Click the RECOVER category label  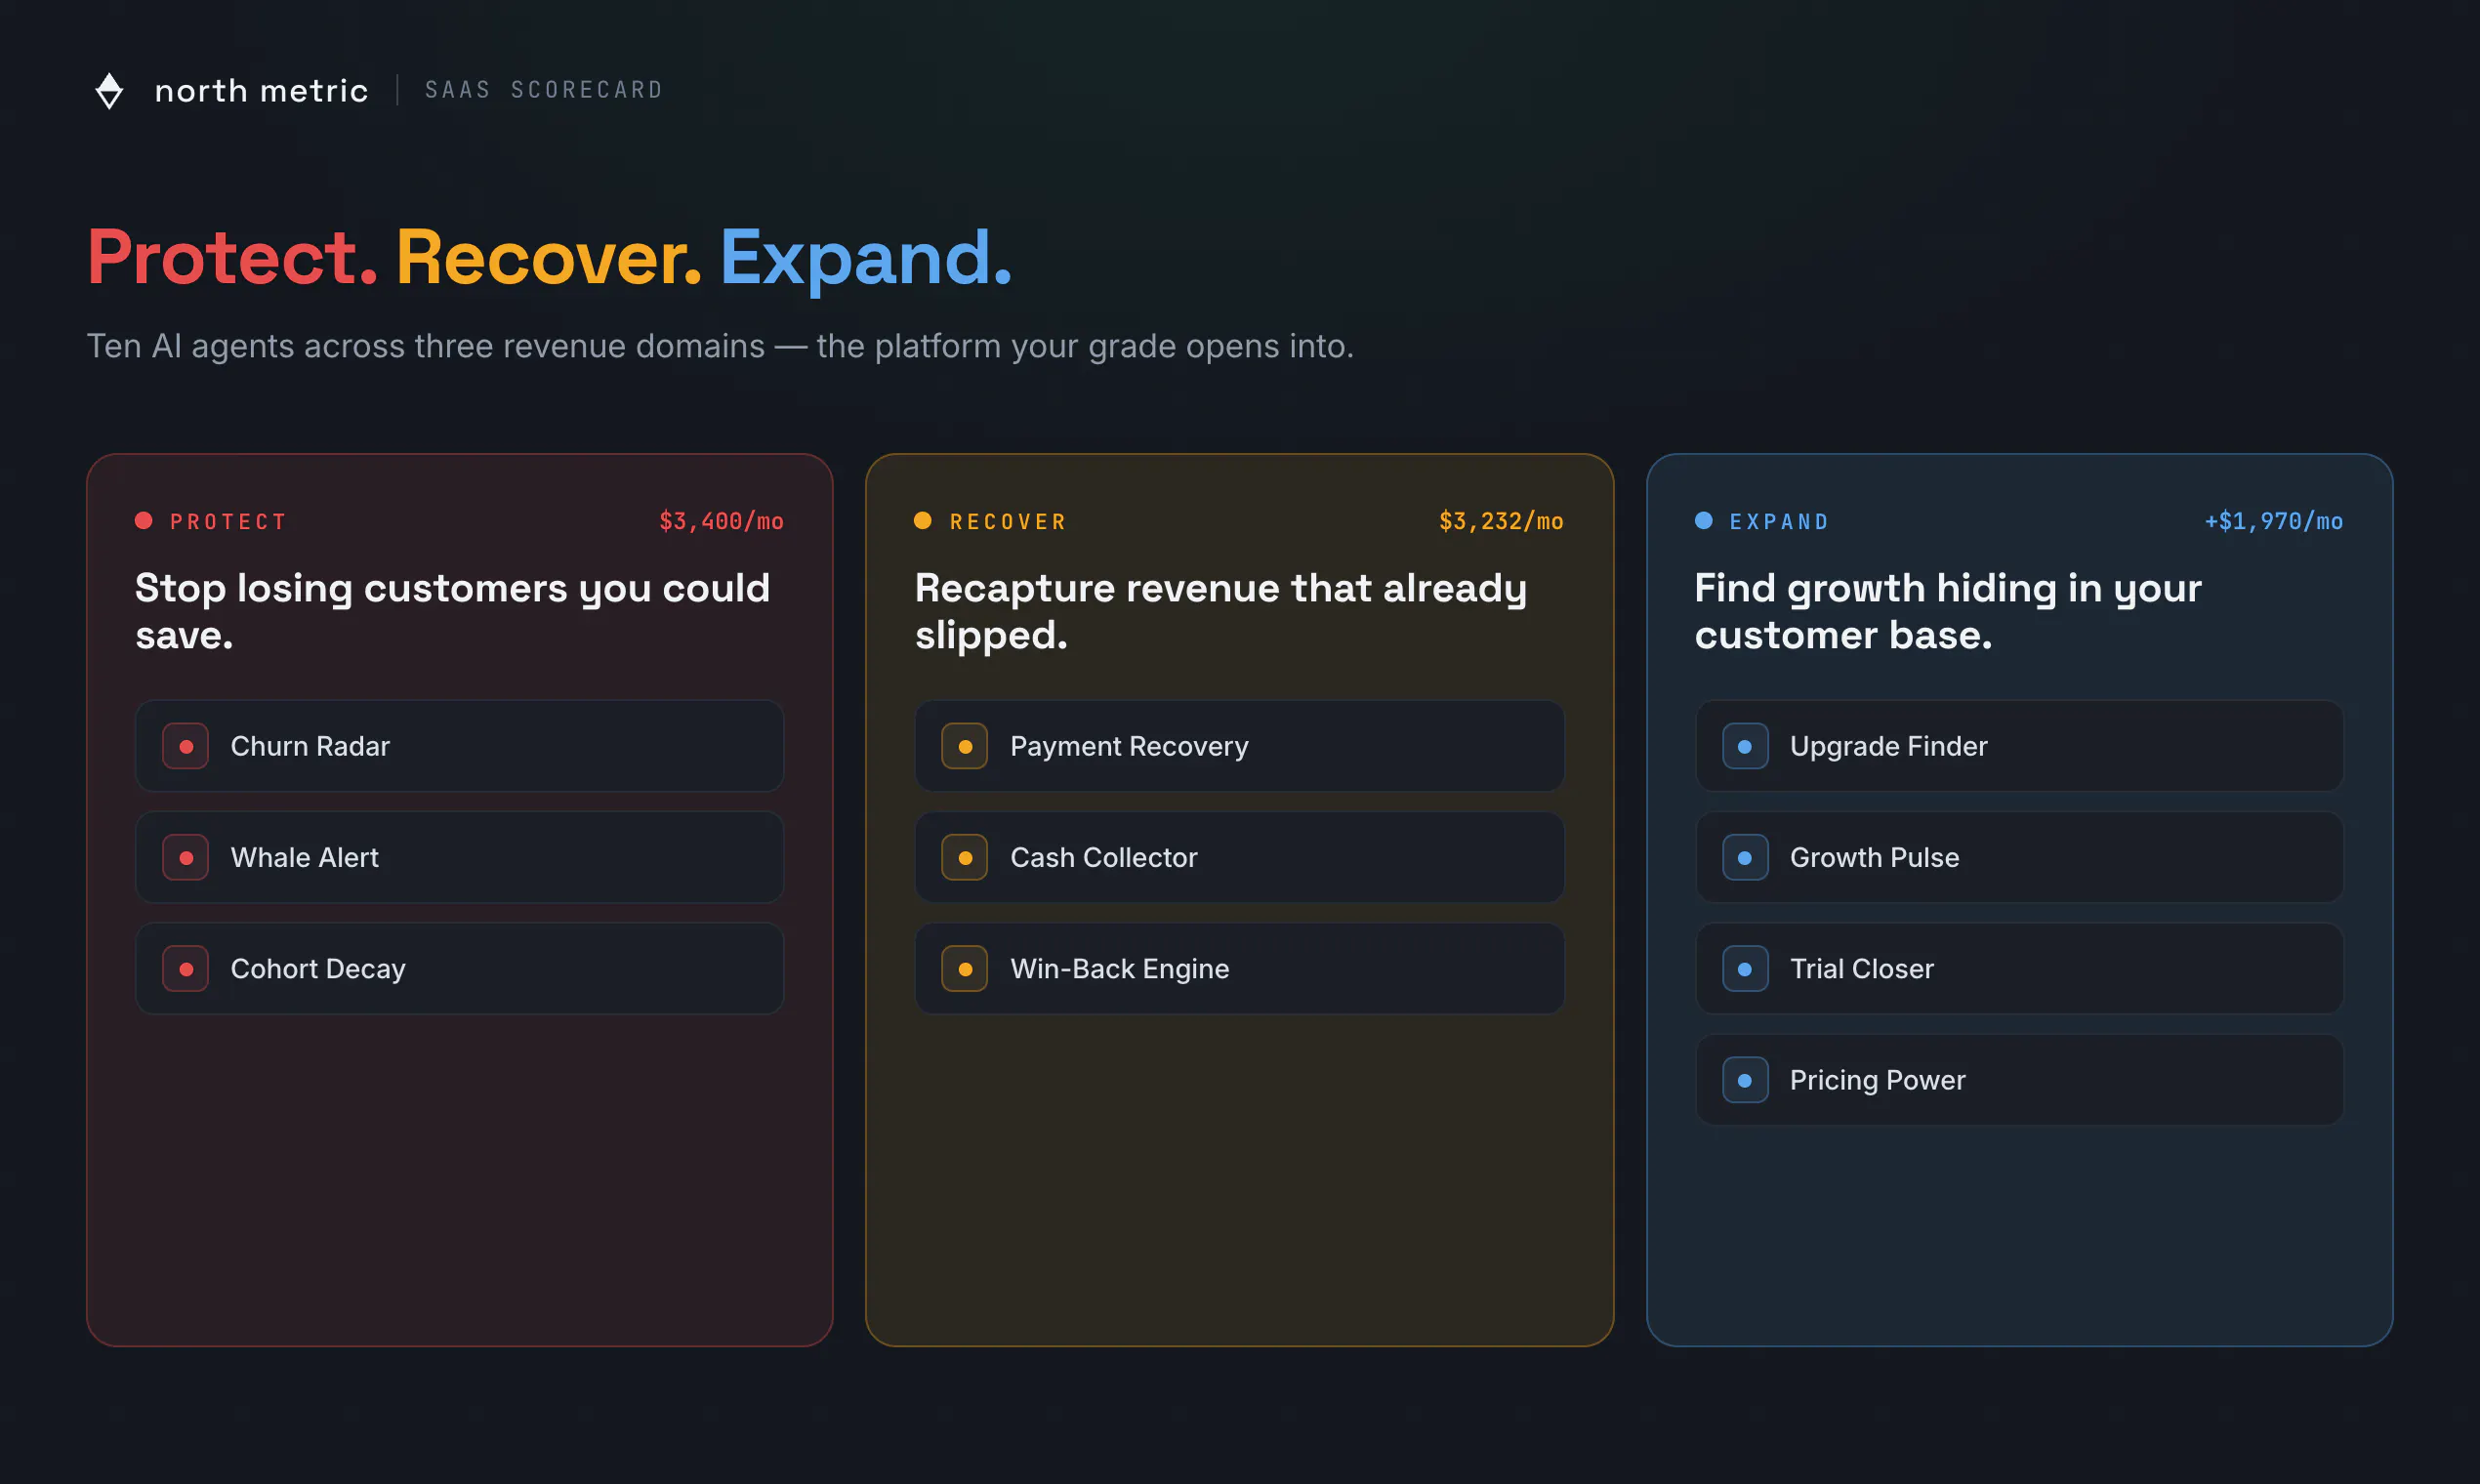pyautogui.click(x=1008, y=521)
